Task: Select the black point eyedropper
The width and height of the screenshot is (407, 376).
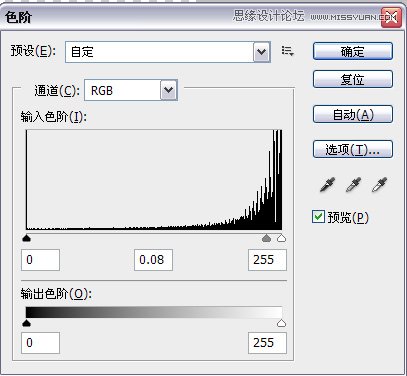Action: pos(327,184)
